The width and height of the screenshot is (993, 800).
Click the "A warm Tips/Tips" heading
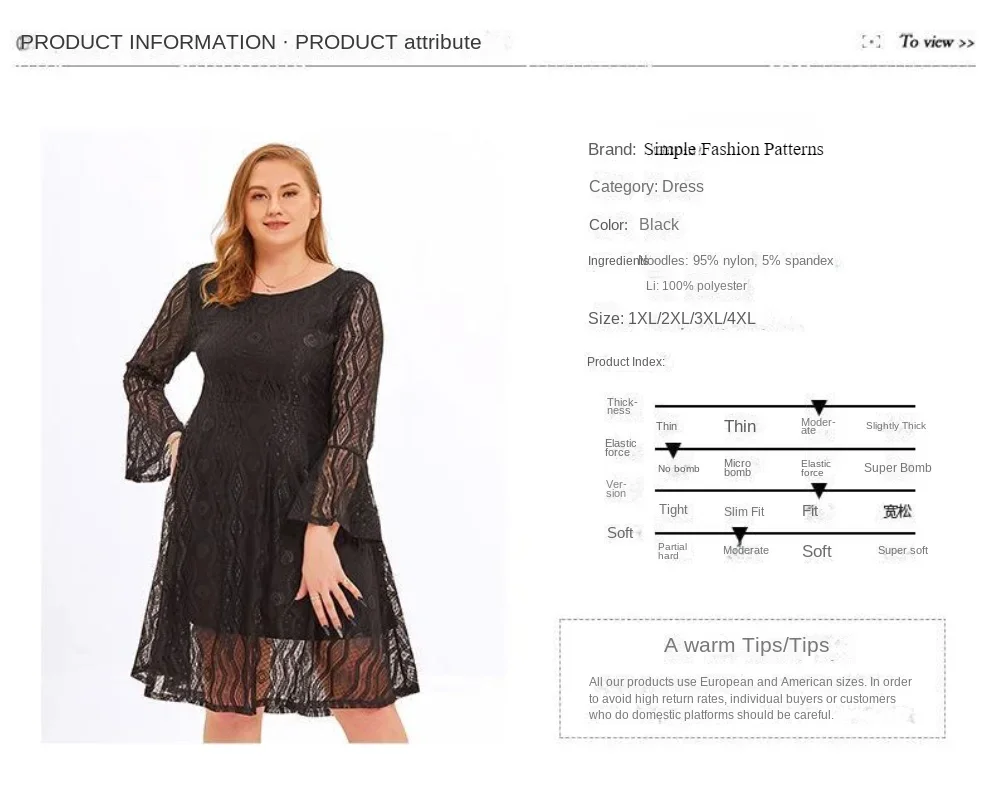click(x=746, y=645)
